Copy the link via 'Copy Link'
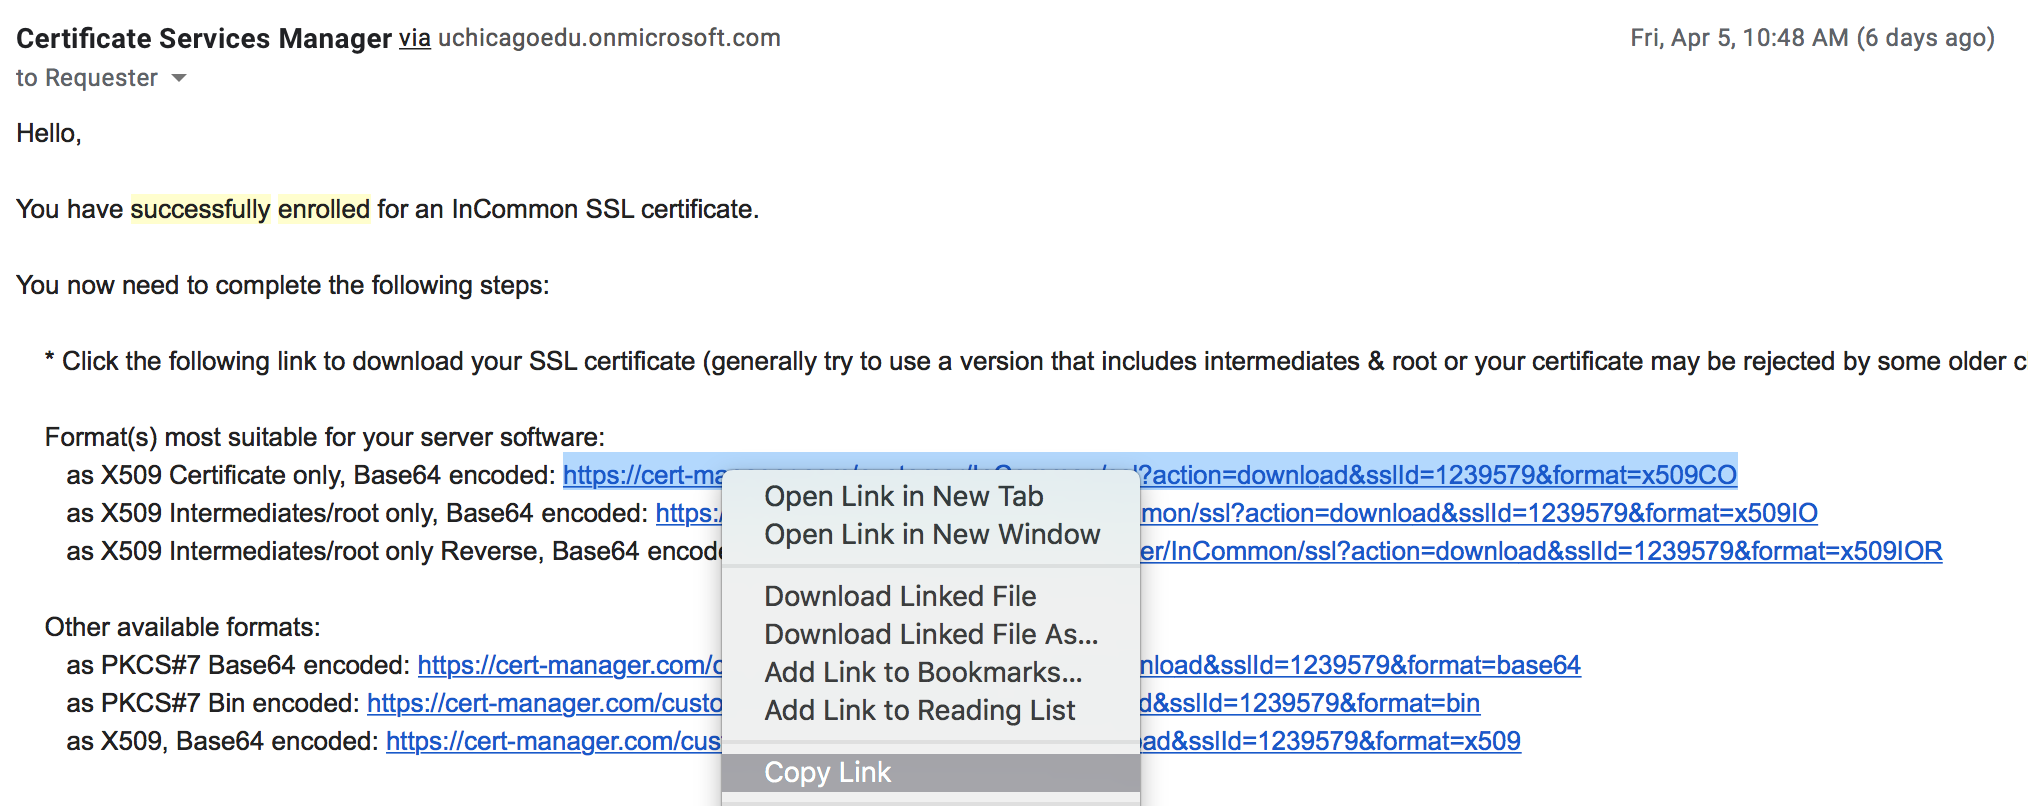 tap(827, 772)
